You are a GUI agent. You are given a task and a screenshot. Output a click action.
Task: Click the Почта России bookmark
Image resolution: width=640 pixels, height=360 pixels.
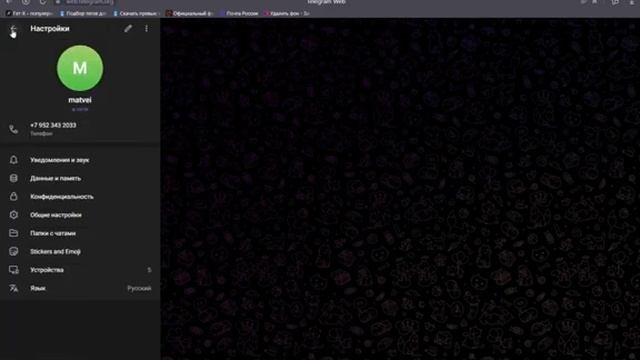[238, 13]
